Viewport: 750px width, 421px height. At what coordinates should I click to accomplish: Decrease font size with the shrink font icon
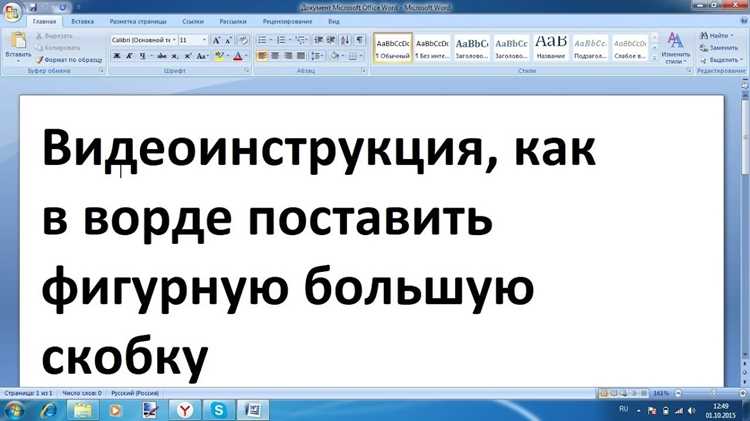tap(228, 40)
